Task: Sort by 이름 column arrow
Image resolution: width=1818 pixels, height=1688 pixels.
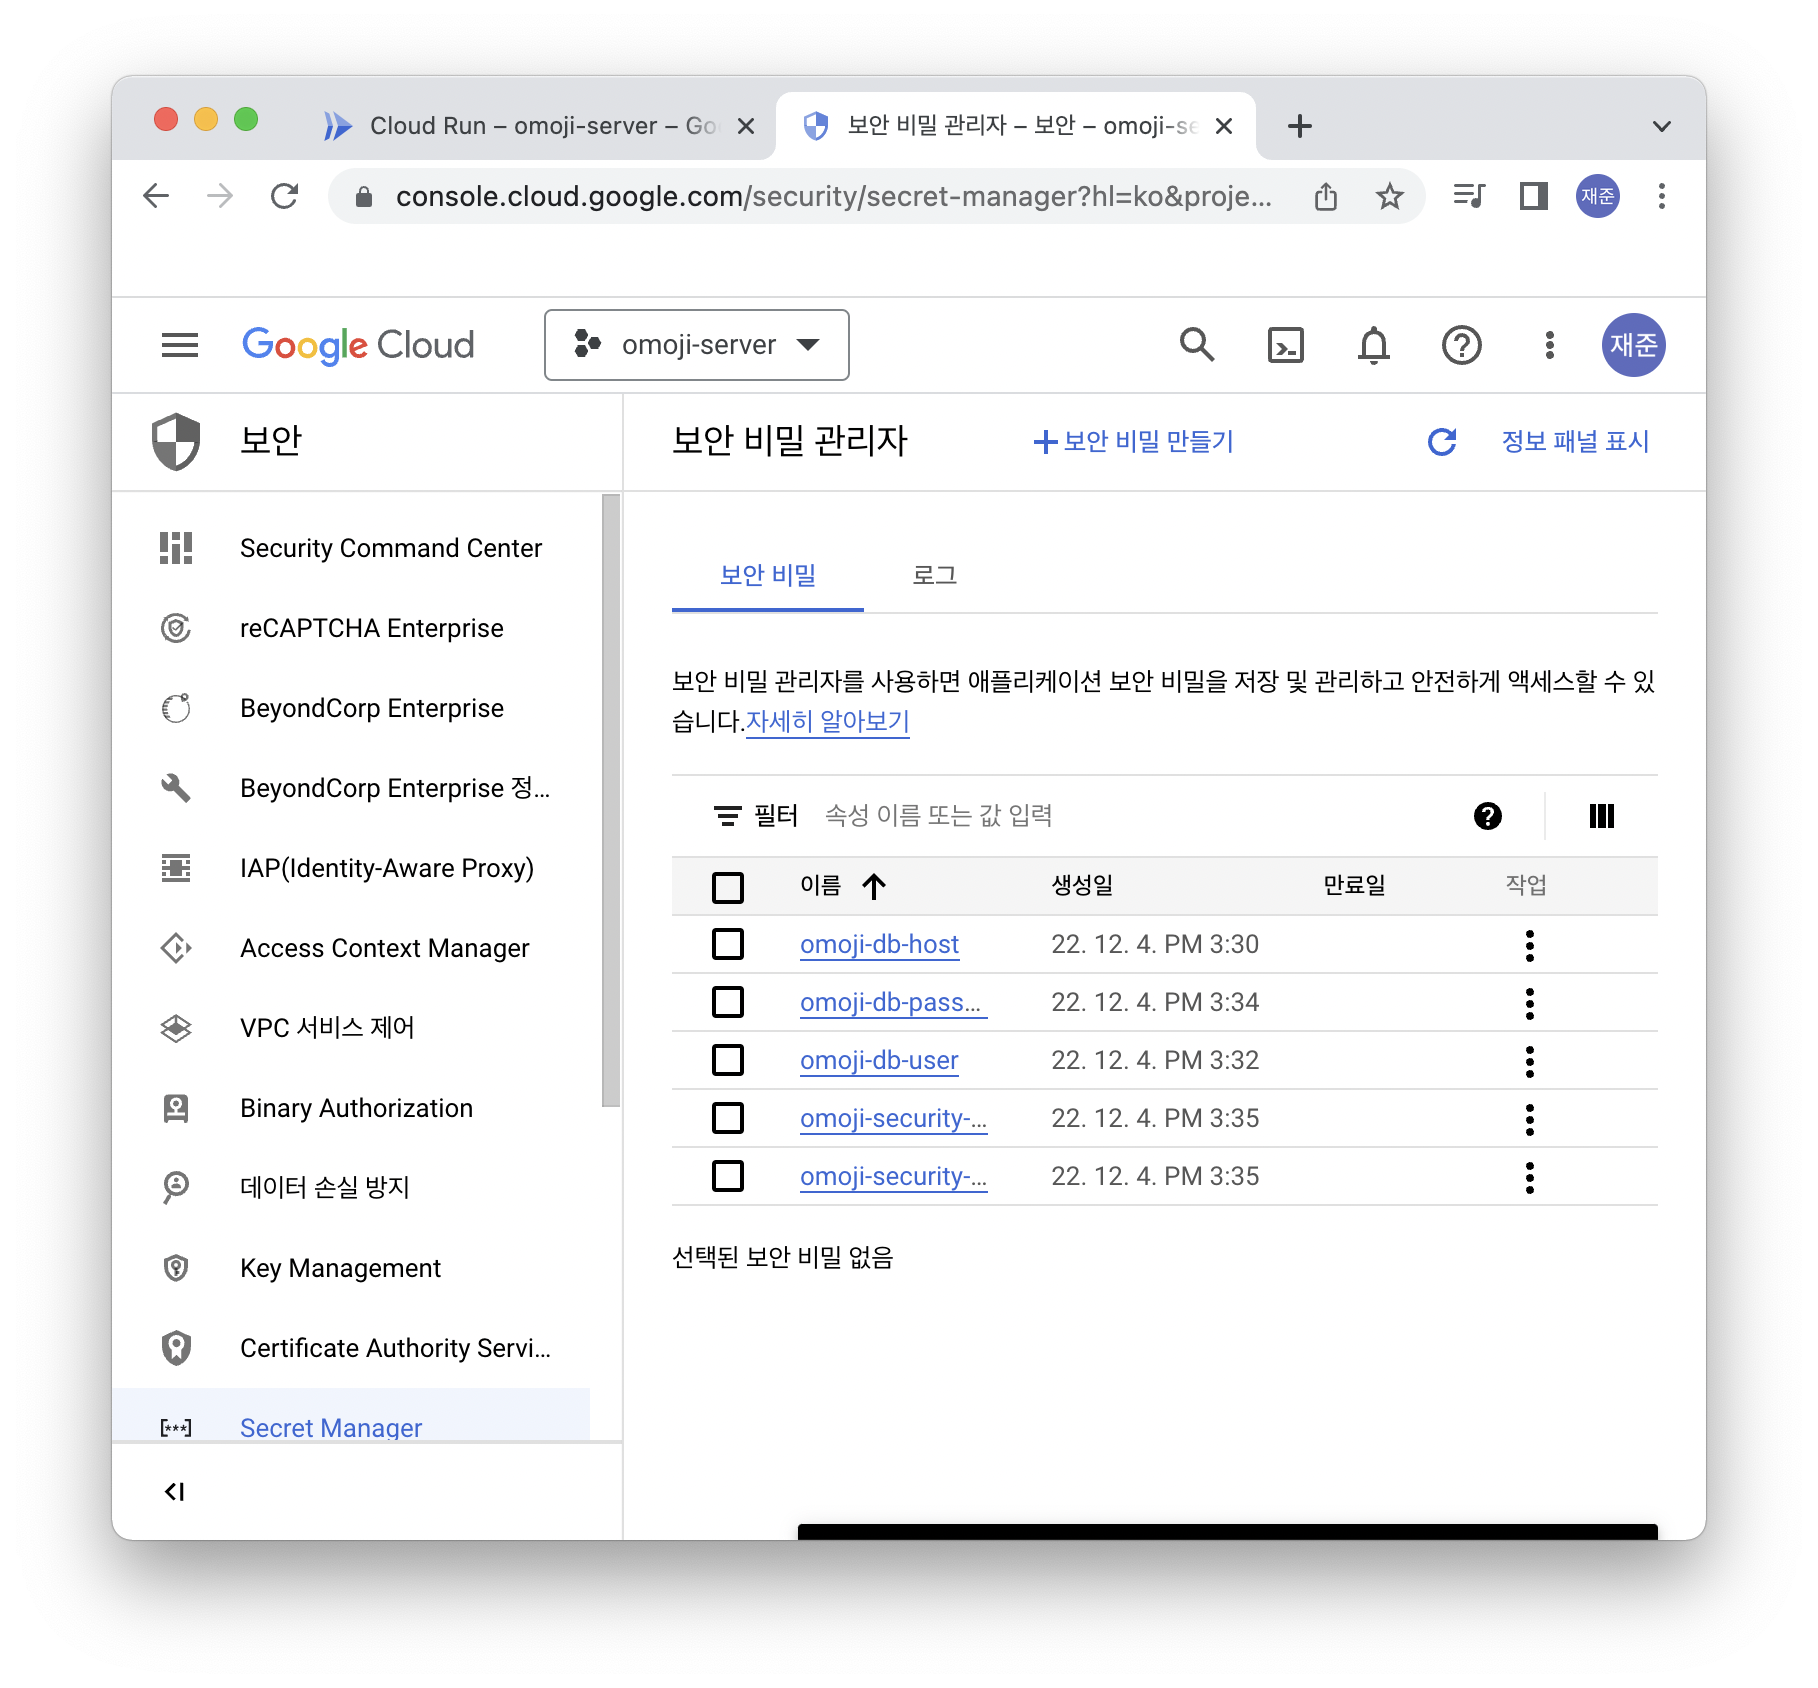Action: [x=874, y=886]
